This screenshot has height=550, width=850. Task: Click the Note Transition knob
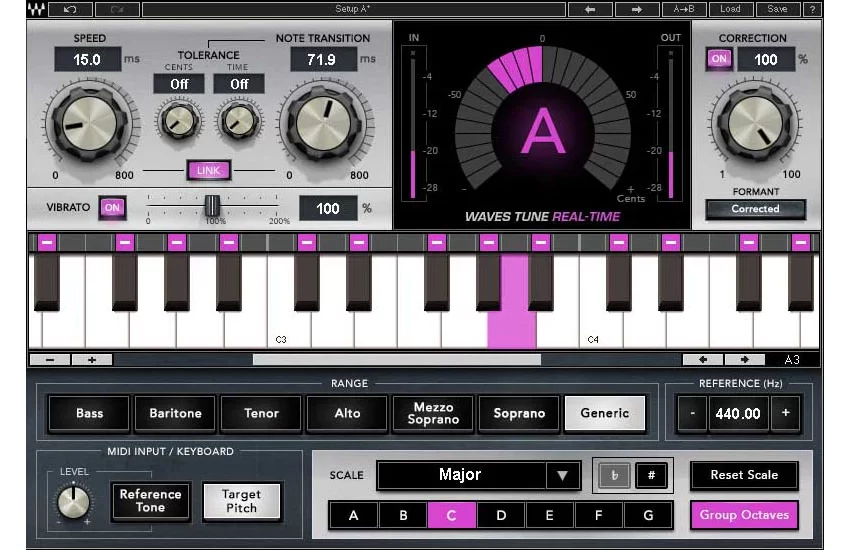[324, 124]
